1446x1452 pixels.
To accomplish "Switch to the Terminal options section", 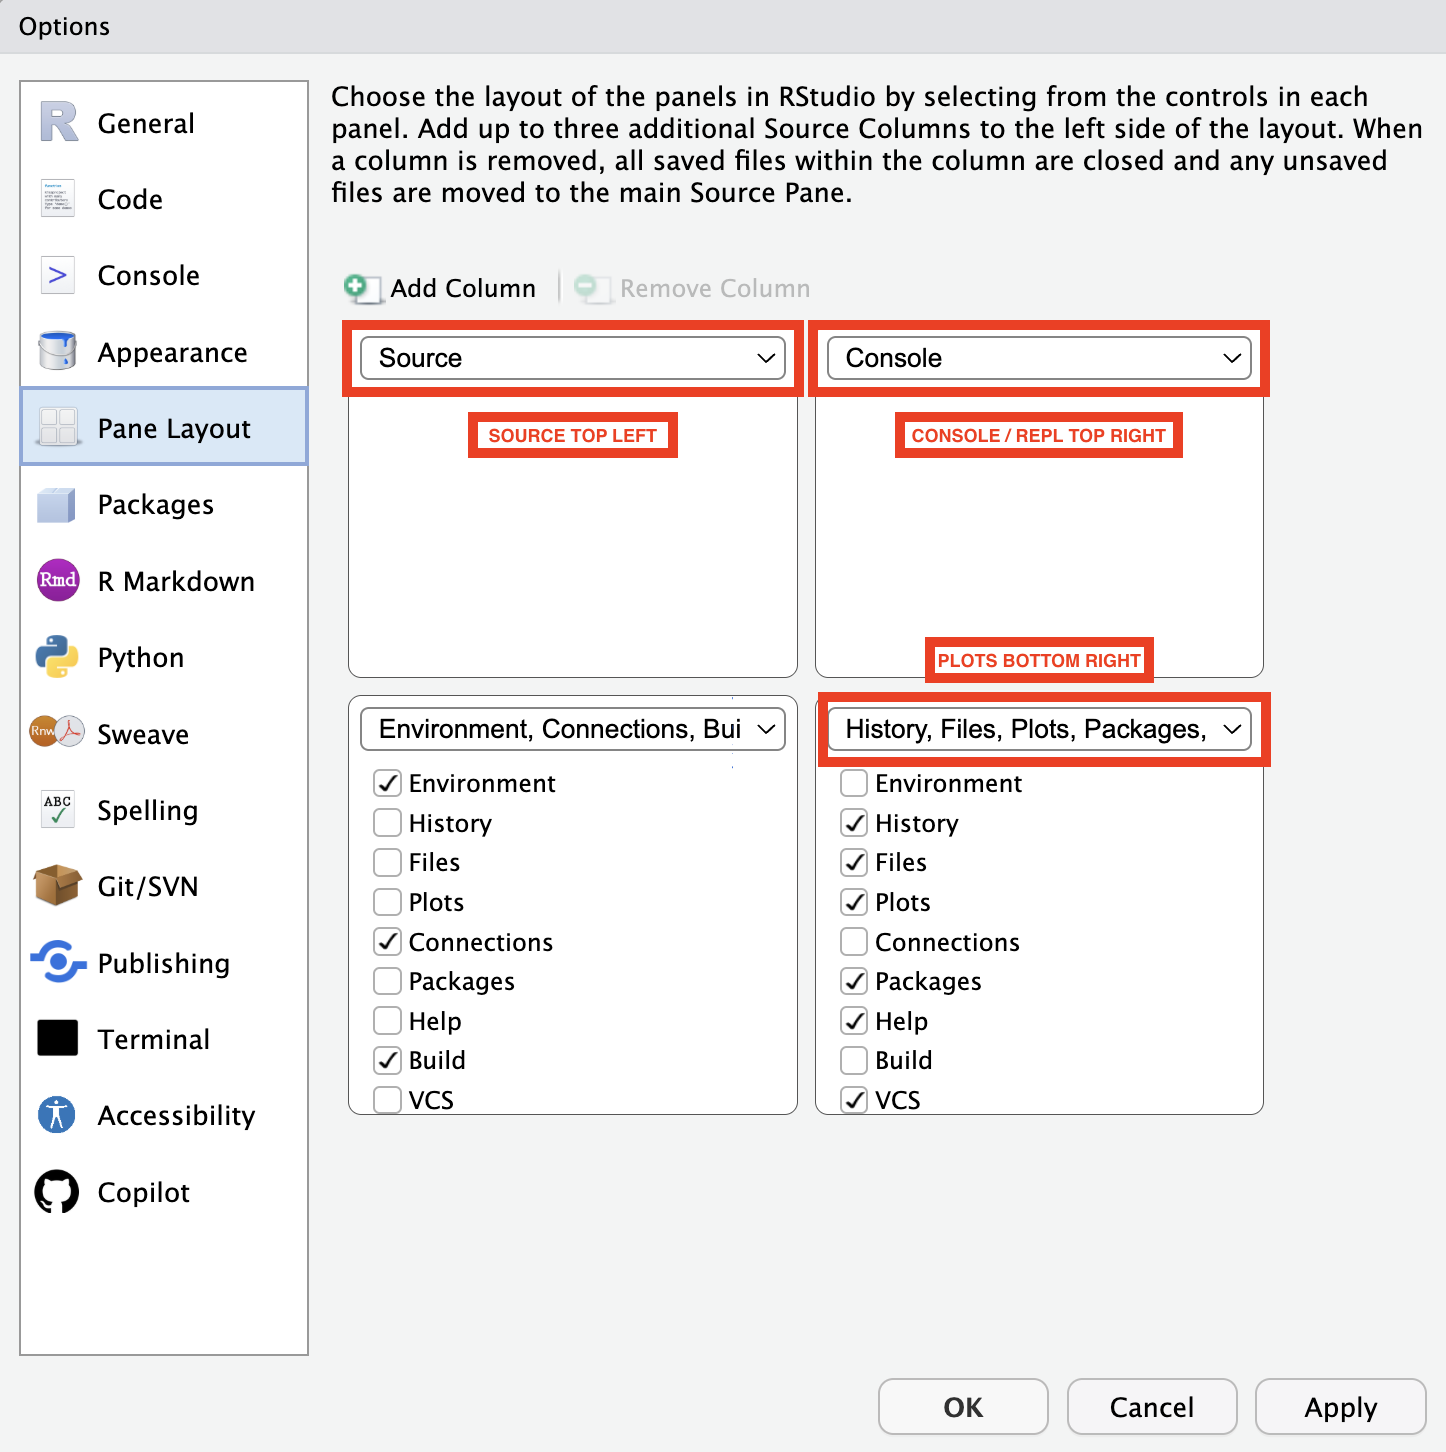I will click(x=154, y=1039).
